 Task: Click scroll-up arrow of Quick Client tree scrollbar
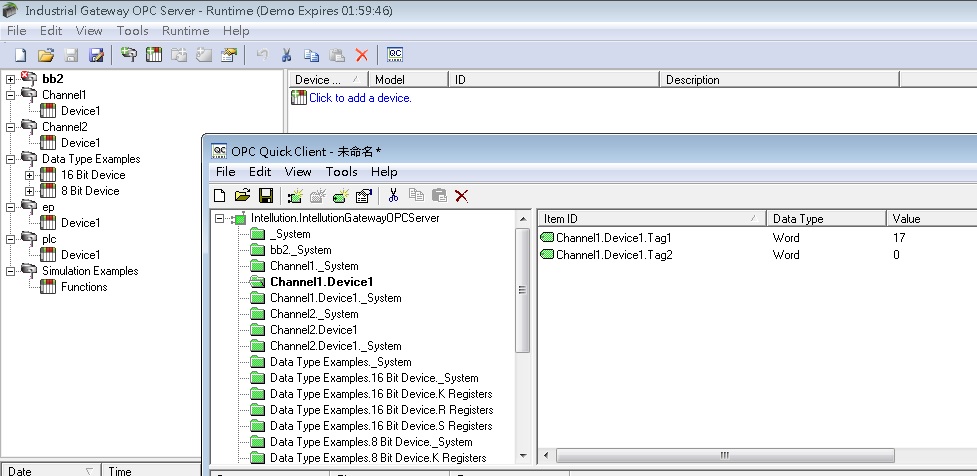tap(522, 218)
